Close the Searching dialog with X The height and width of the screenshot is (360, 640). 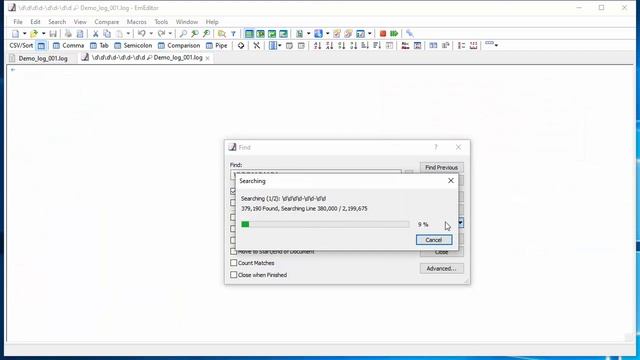click(x=451, y=180)
